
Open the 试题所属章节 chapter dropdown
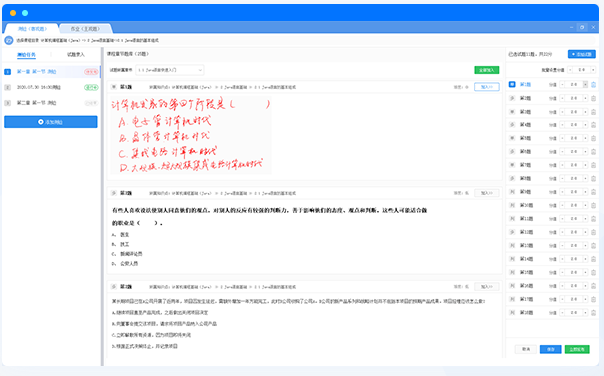(x=170, y=70)
